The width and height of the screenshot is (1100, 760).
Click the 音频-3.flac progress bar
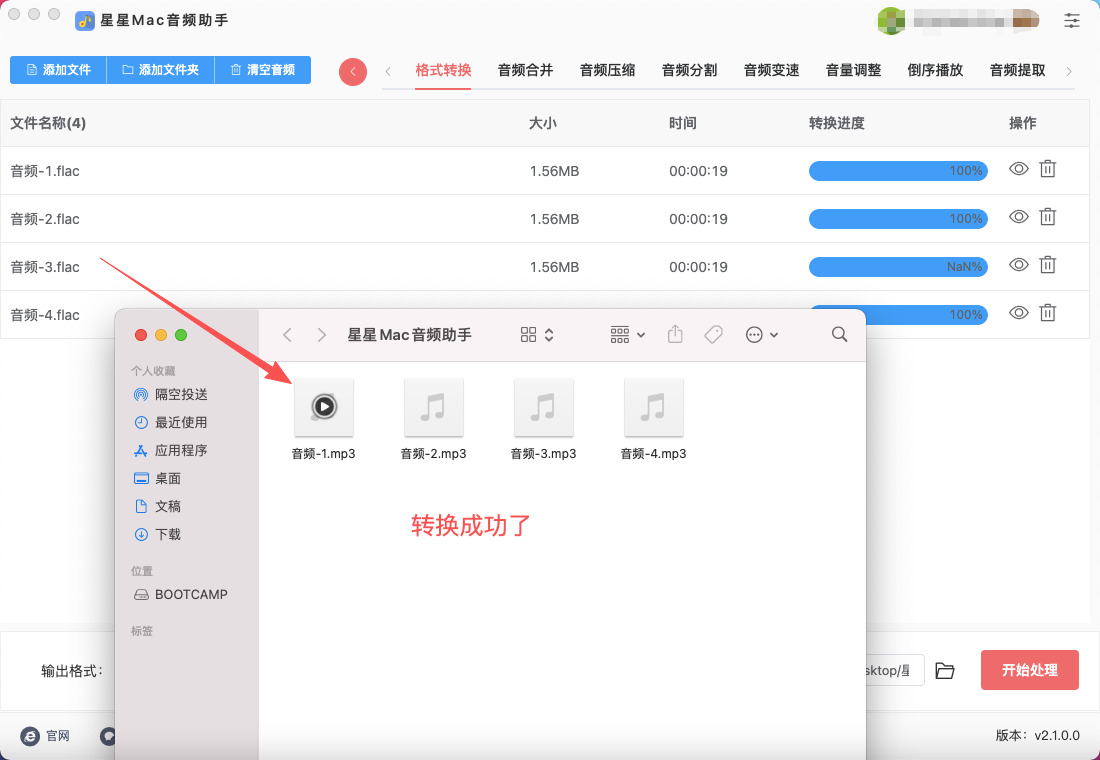897,267
